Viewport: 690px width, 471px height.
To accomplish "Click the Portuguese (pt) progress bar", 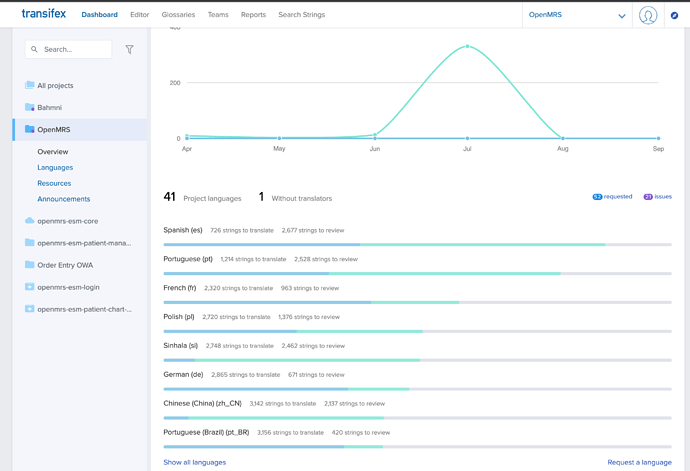I will click(x=417, y=273).
